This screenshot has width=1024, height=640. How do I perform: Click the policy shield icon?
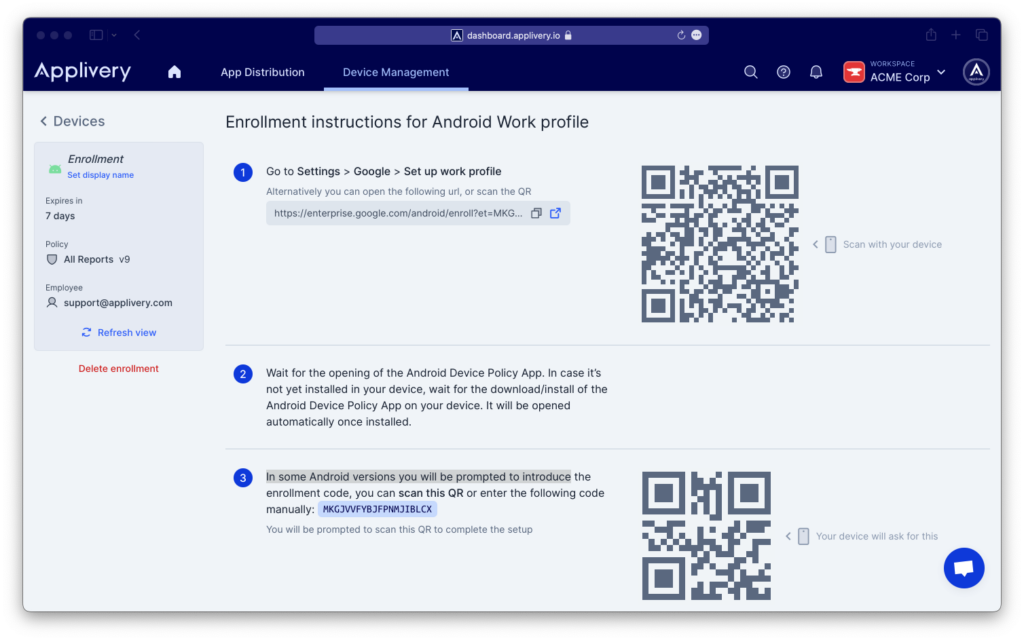pyautogui.click(x=52, y=259)
